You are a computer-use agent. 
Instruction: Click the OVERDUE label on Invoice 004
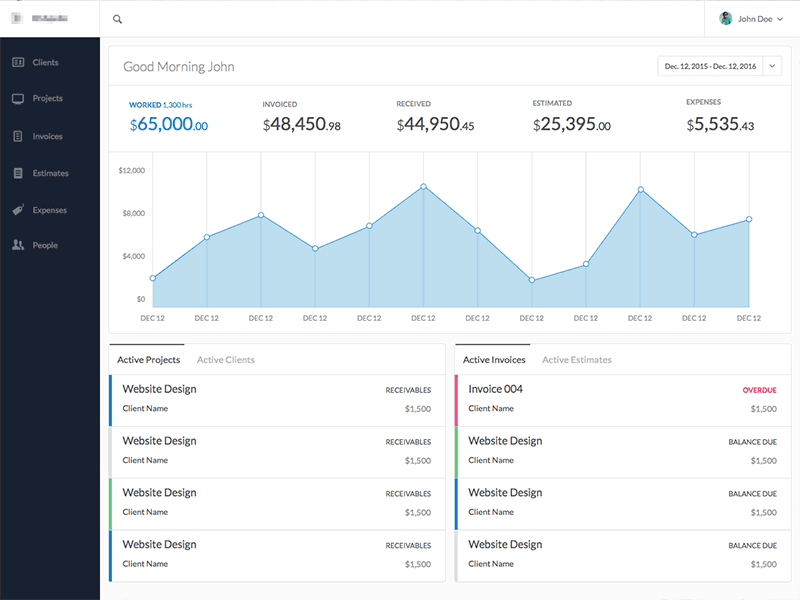759,390
